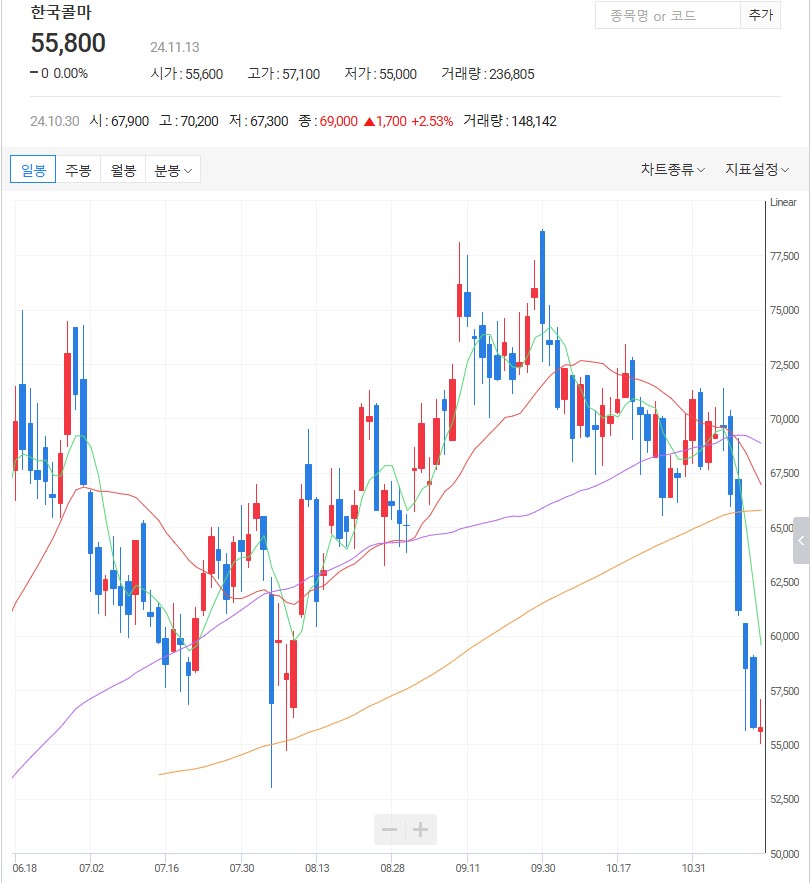Click the 추가 add button
811x883 pixels.
click(759, 16)
